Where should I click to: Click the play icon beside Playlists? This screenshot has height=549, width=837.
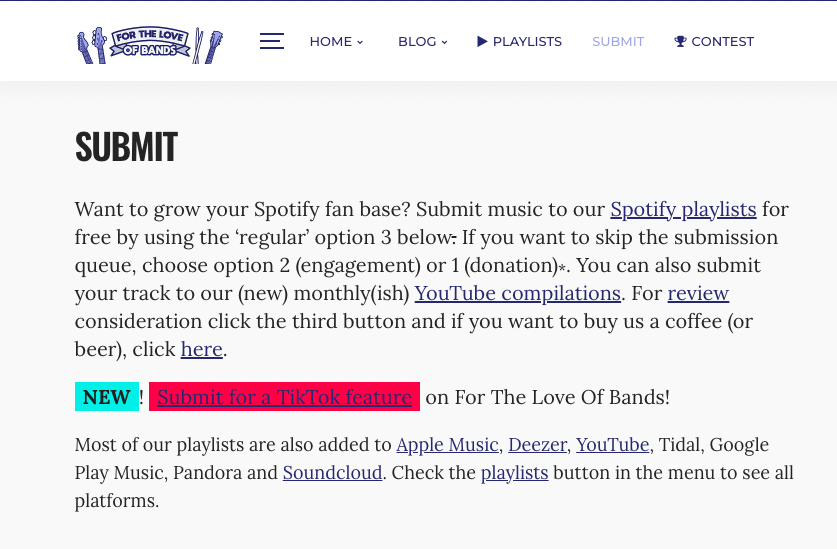482,41
